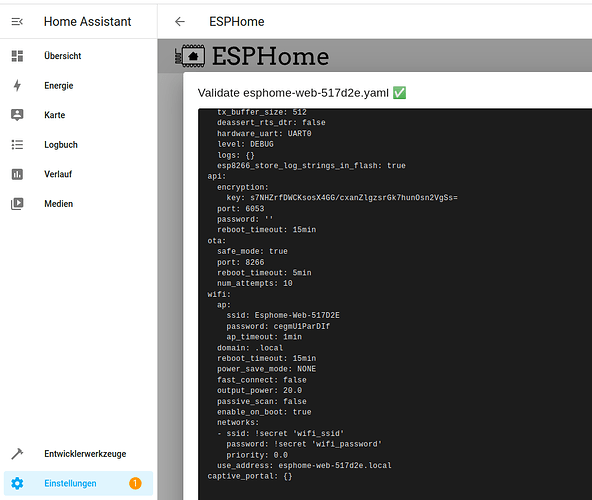Click the Karte map icon
This screenshot has width=592, height=500.
17,115
